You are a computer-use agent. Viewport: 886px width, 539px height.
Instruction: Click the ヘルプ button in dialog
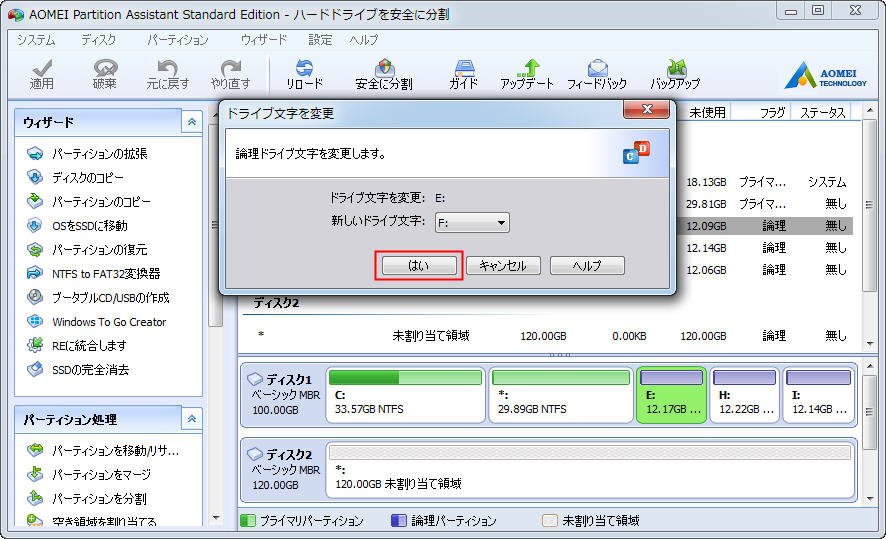pos(587,266)
